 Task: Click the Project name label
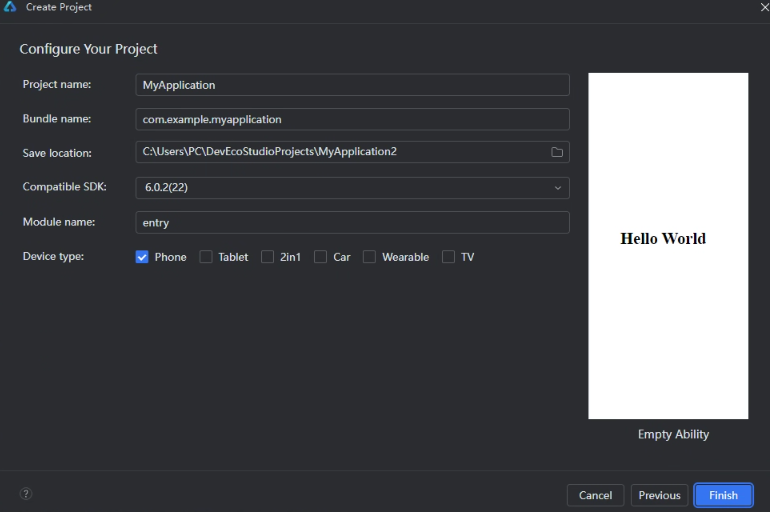pos(56,84)
